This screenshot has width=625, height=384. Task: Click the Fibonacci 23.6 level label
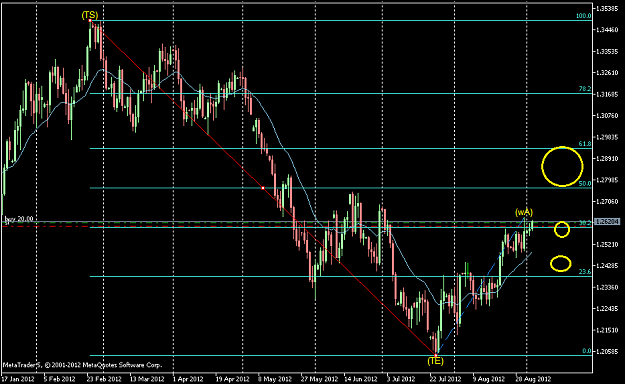click(x=585, y=272)
